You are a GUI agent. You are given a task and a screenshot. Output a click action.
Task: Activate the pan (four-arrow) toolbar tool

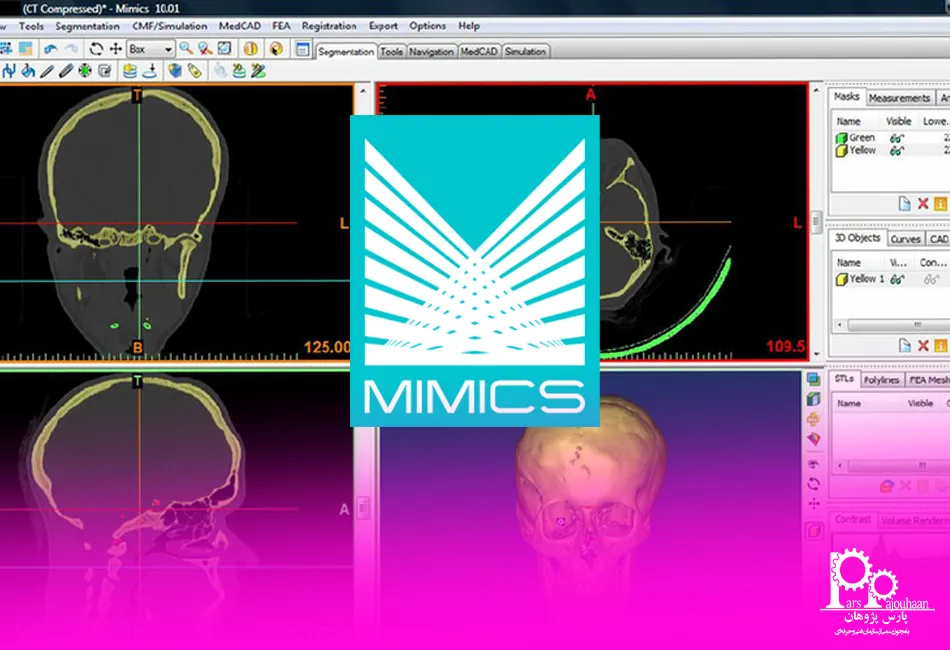click(x=115, y=48)
